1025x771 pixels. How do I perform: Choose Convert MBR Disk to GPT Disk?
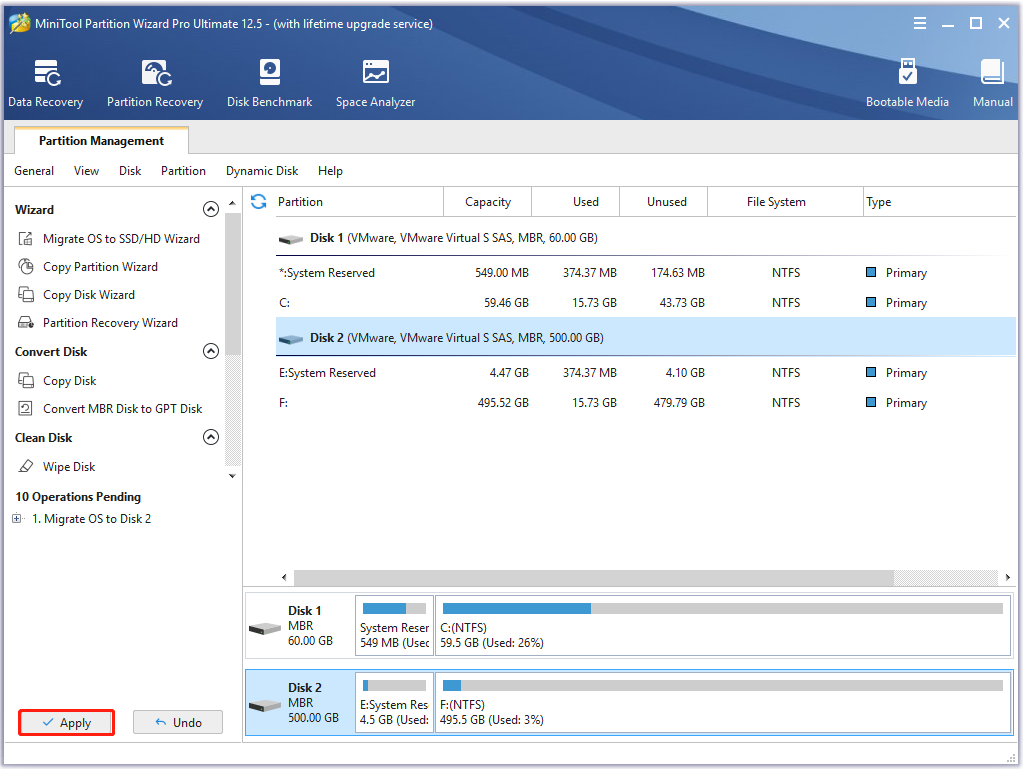pyautogui.click(x=123, y=409)
